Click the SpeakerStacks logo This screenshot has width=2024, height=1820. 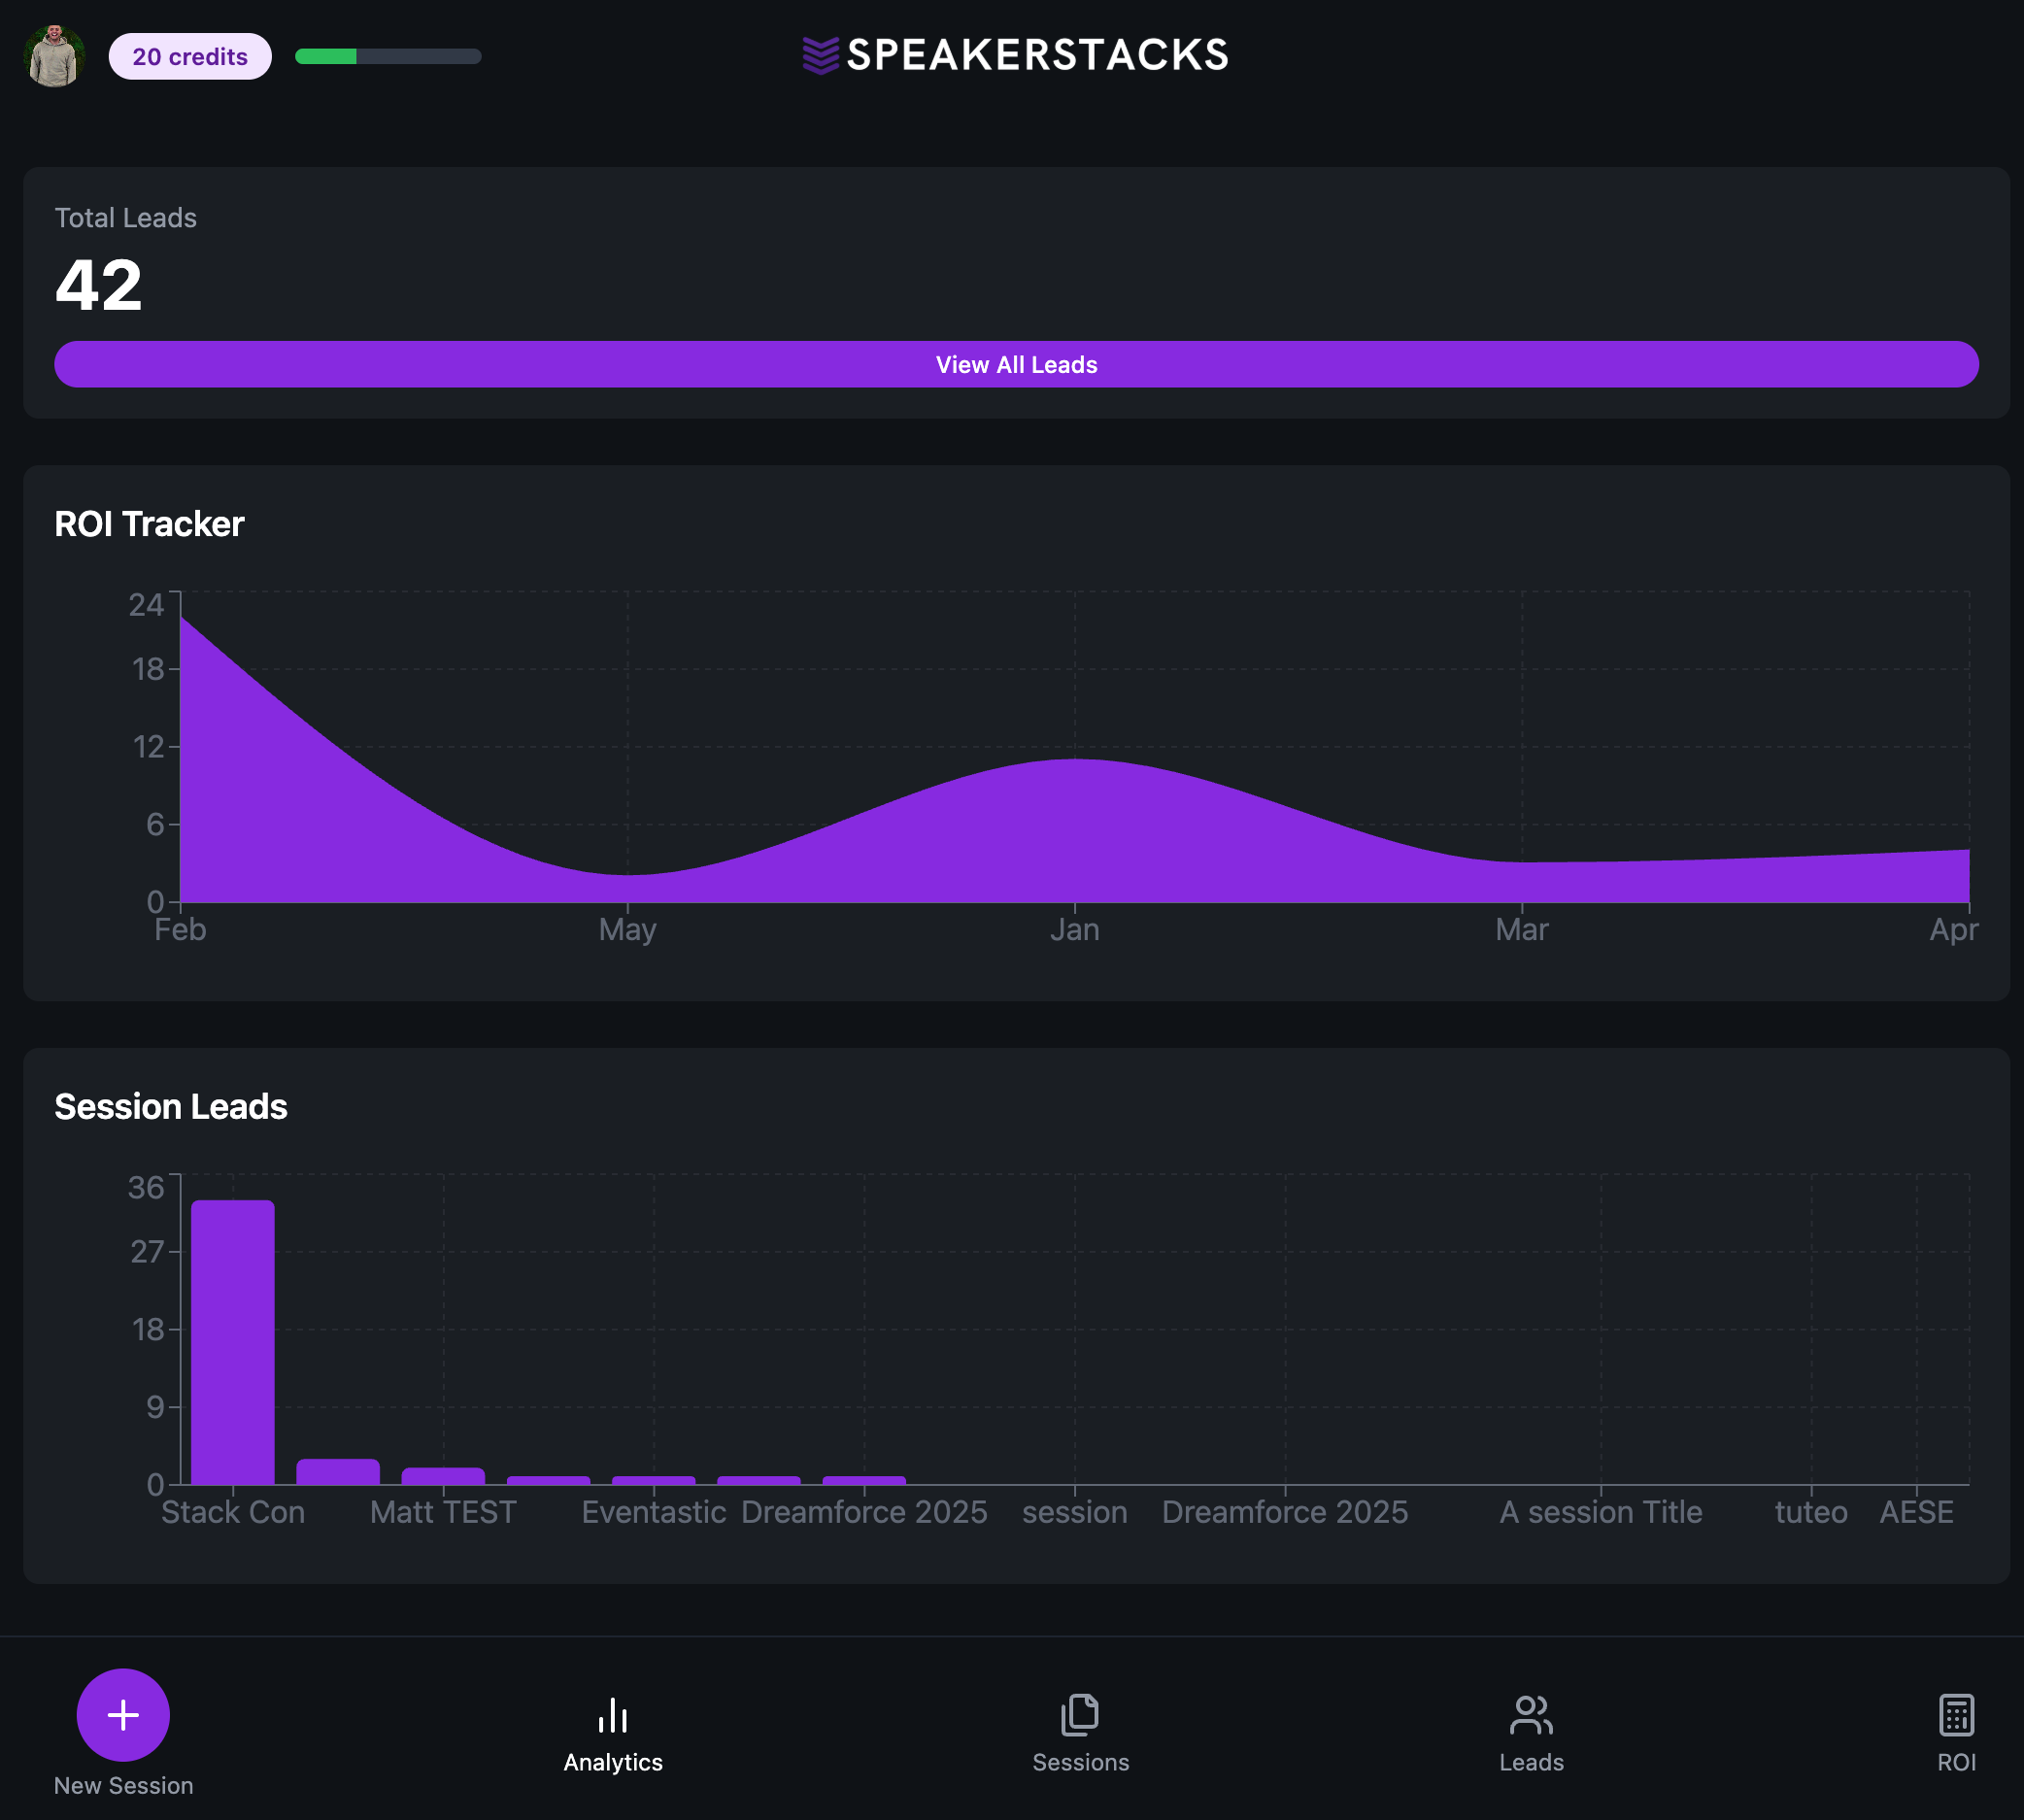(x=1013, y=55)
